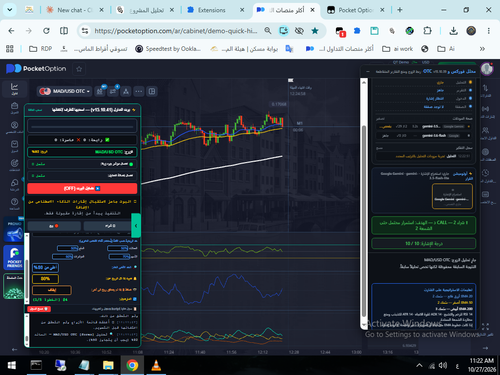Click the fullscreen expand icon at bottom right
The height and width of the screenshot is (375, 500).
[485, 326]
